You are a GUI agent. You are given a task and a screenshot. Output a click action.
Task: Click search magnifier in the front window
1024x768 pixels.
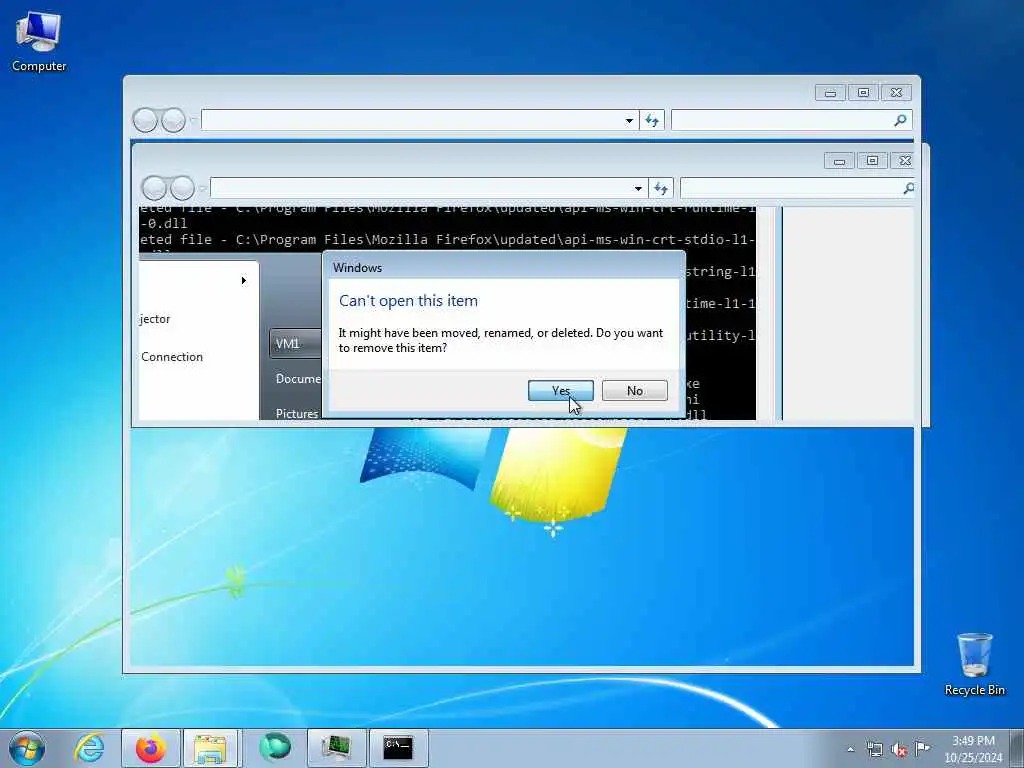tap(908, 188)
